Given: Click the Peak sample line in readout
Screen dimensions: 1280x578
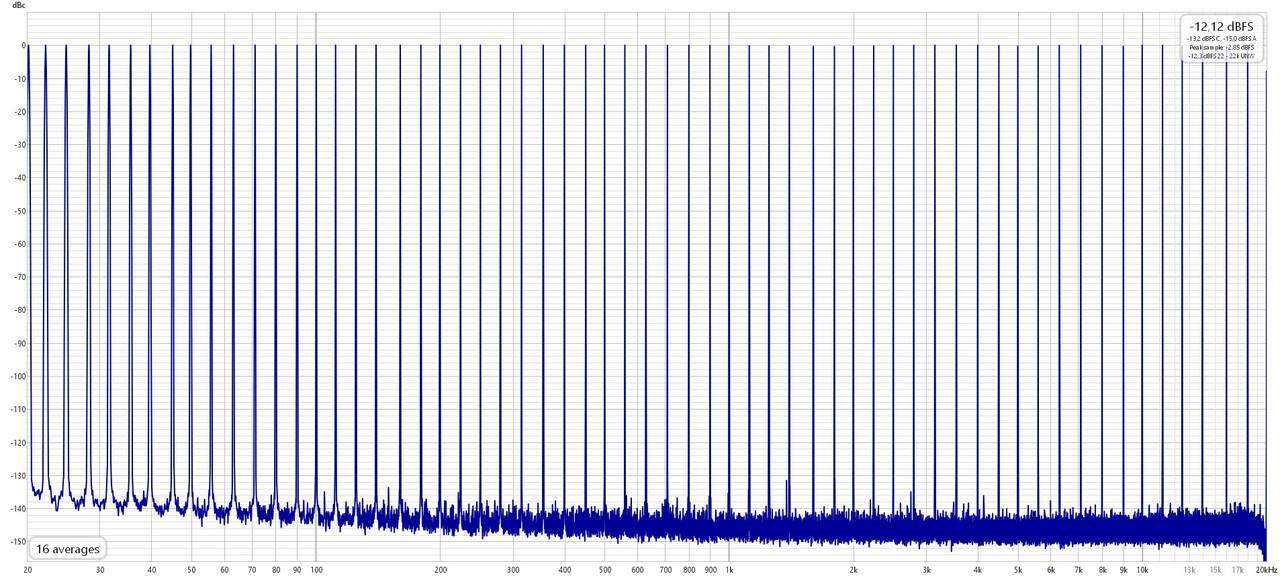Looking at the screenshot, I should 1220,47.
